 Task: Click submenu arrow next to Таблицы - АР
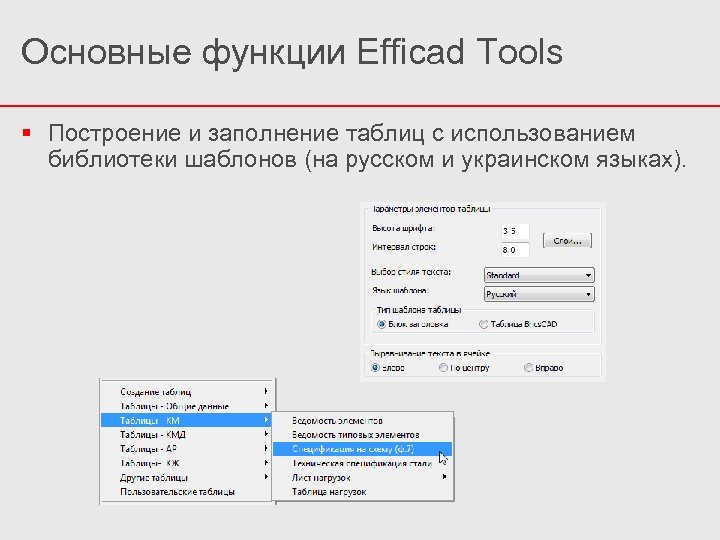tap(266, 448)
